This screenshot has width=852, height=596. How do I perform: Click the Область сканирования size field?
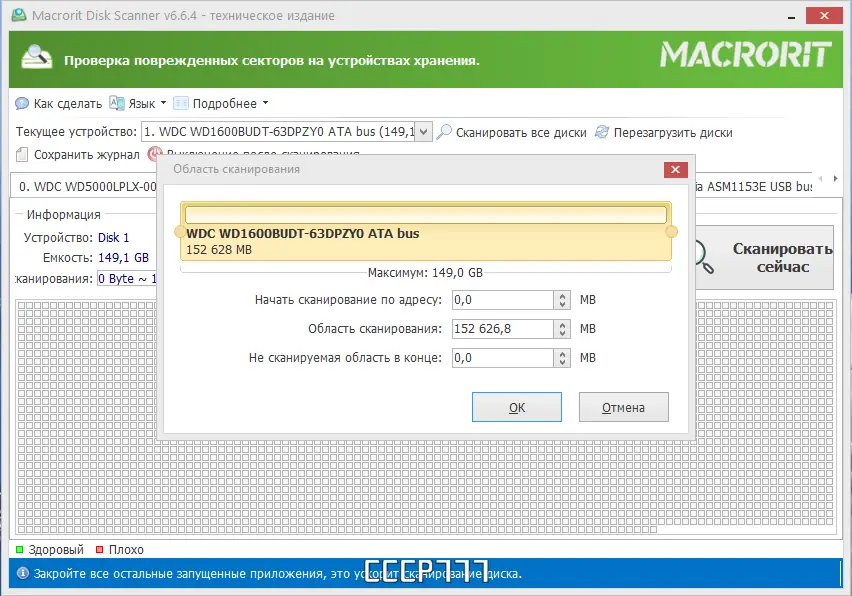tap(503, 329)
